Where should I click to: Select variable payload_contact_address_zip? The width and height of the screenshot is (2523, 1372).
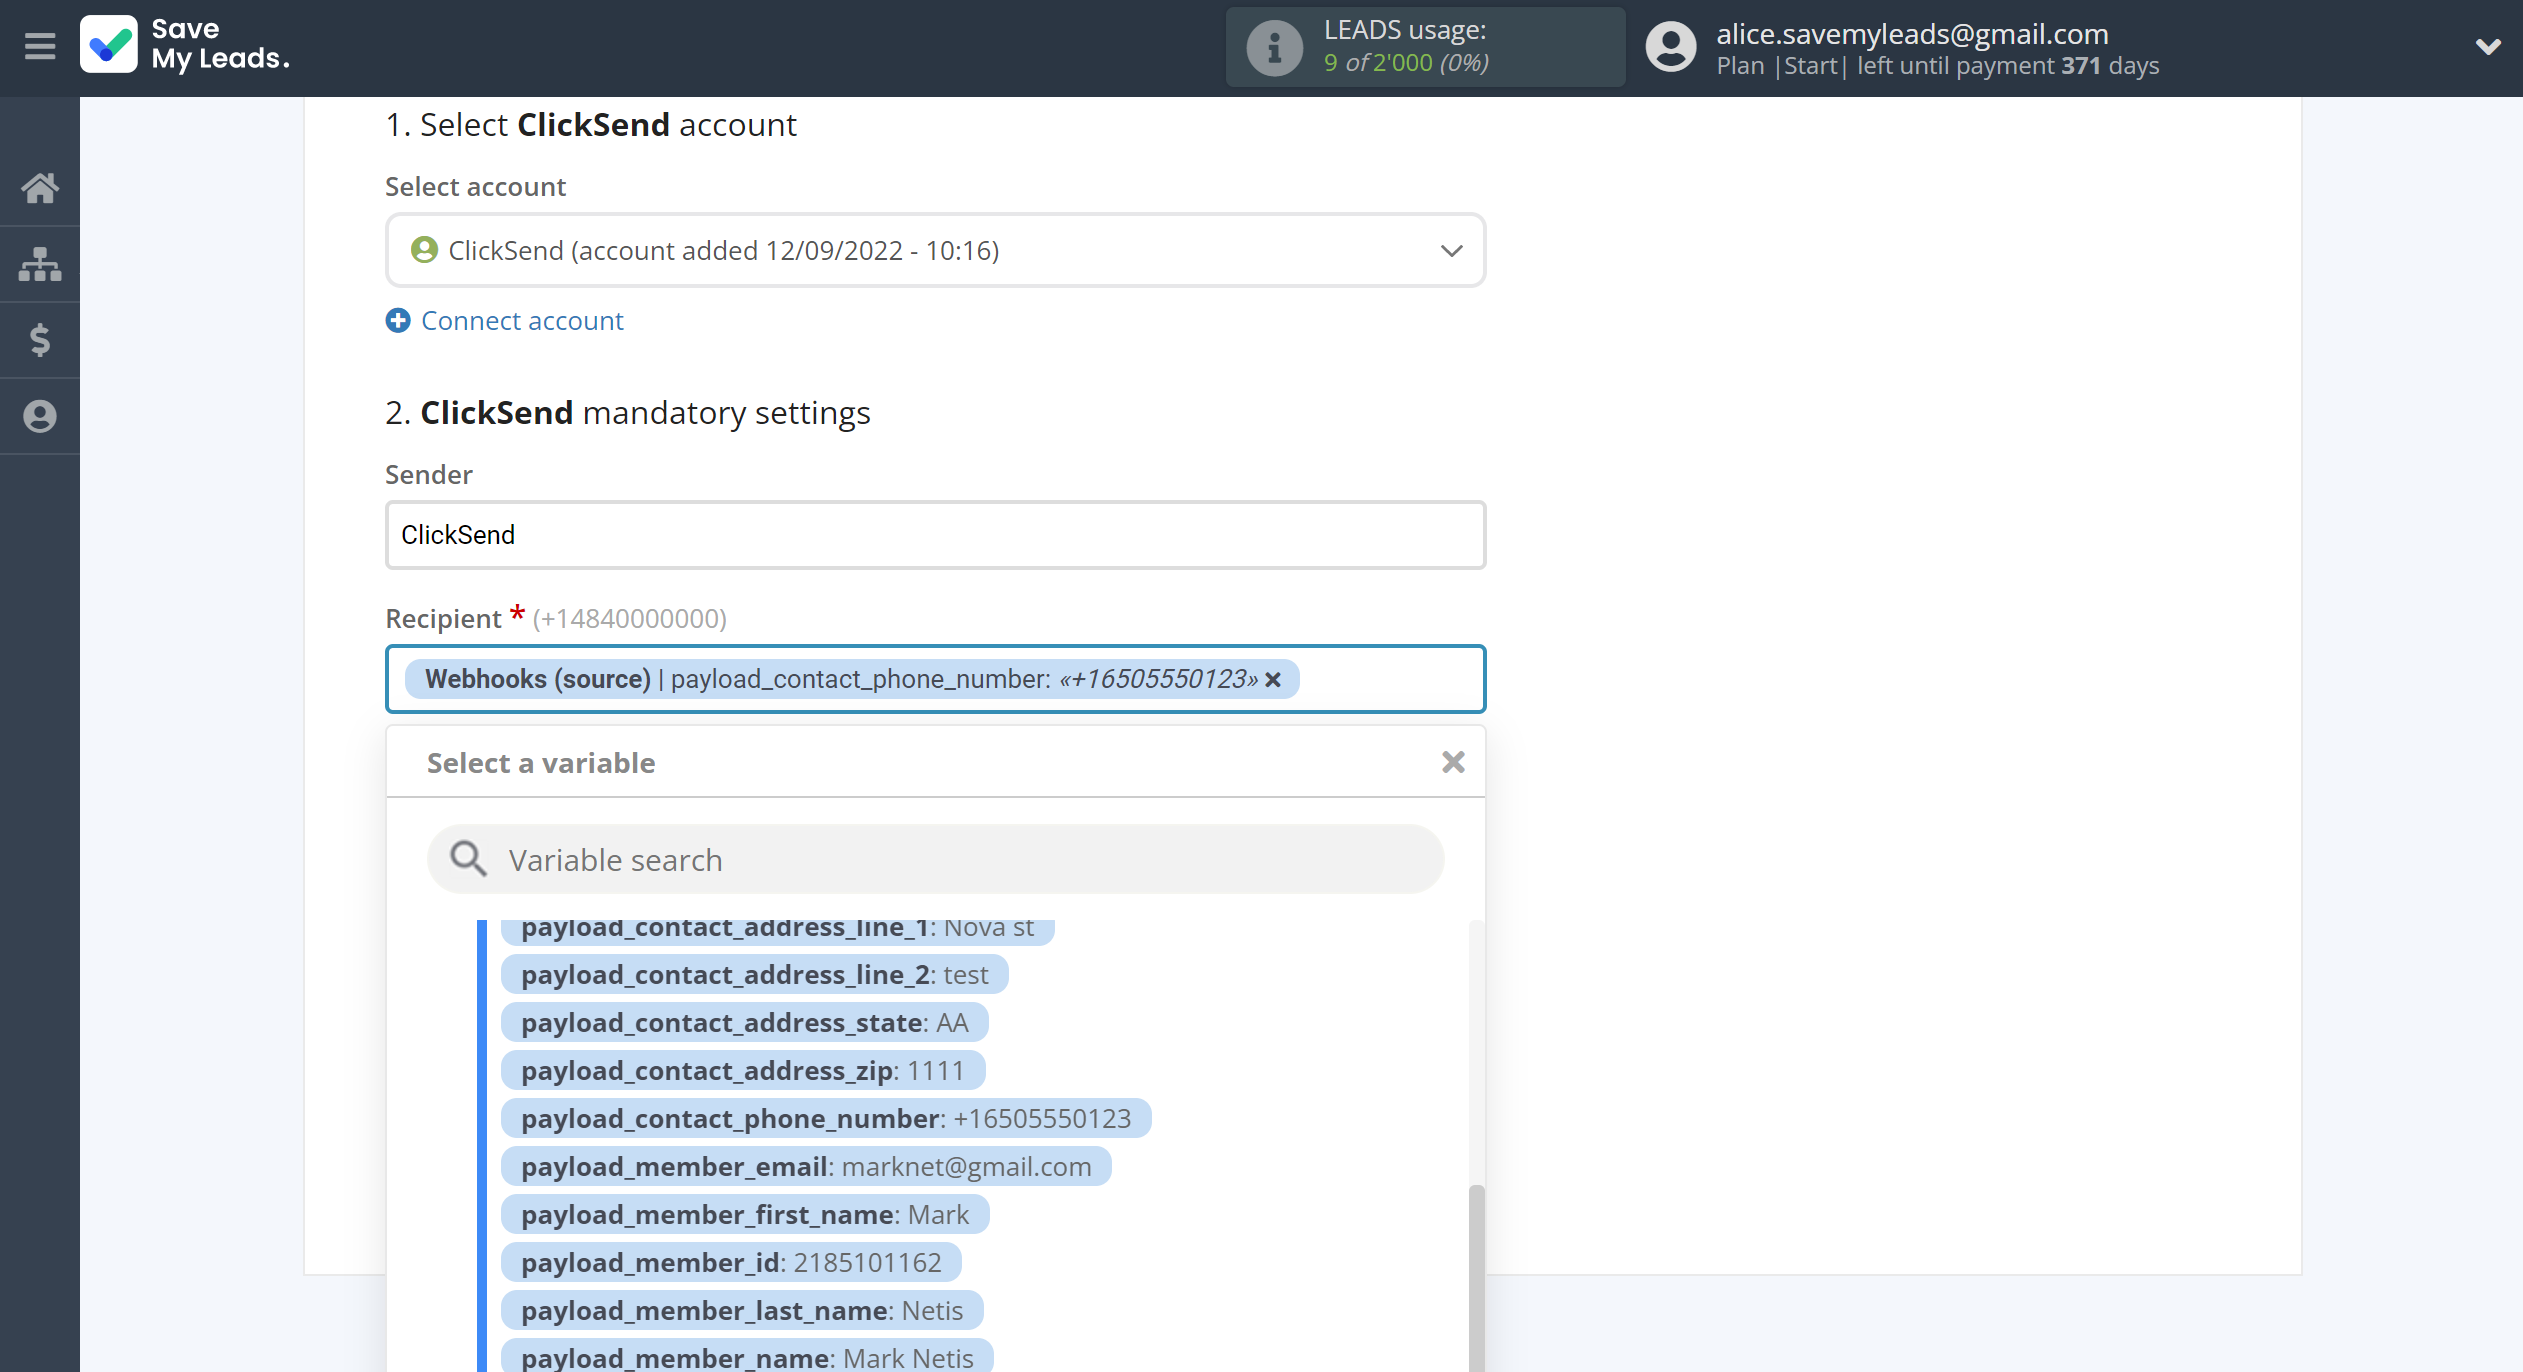(743, 1071)
